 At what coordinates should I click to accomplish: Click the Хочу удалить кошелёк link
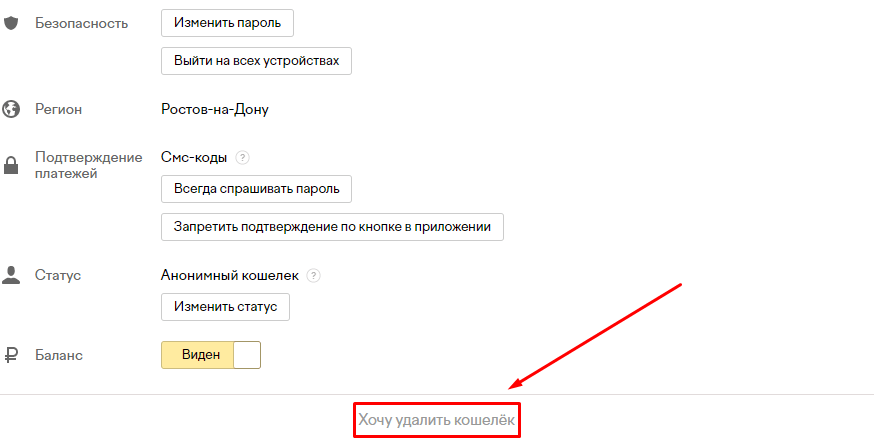[437, 421]
